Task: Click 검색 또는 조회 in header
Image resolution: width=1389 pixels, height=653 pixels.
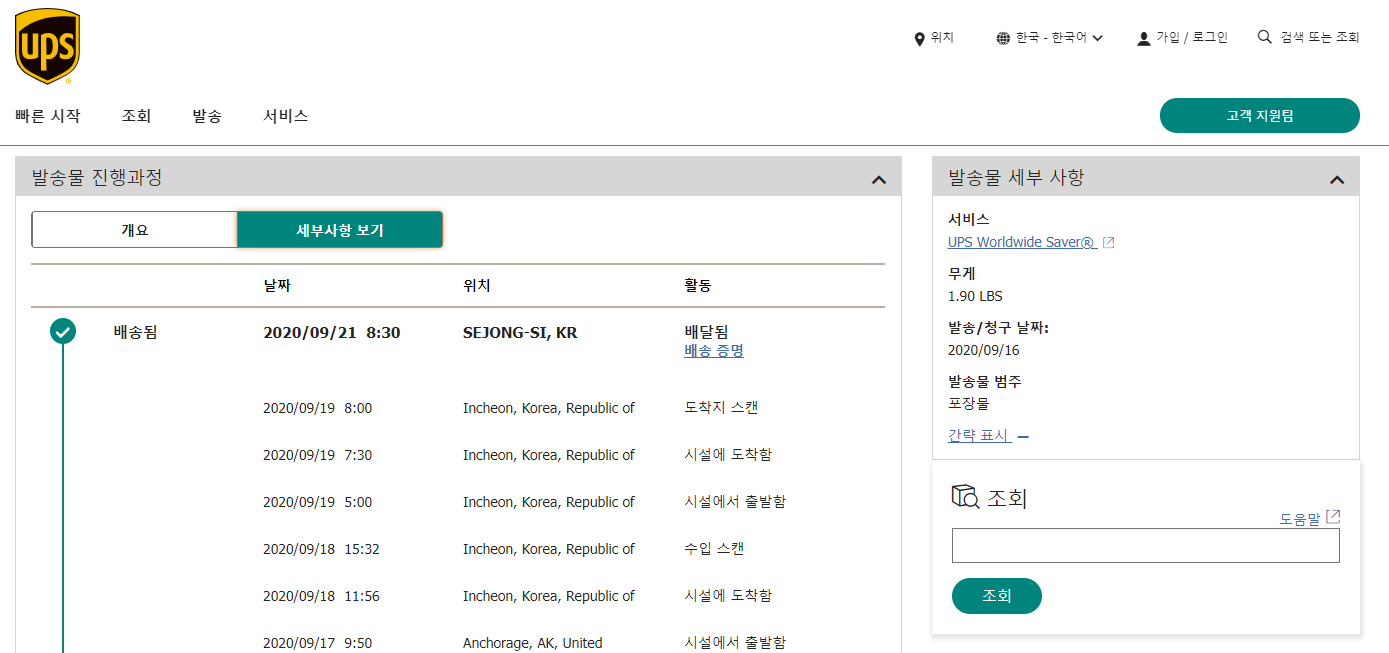Action: (x=1320, y=38)
